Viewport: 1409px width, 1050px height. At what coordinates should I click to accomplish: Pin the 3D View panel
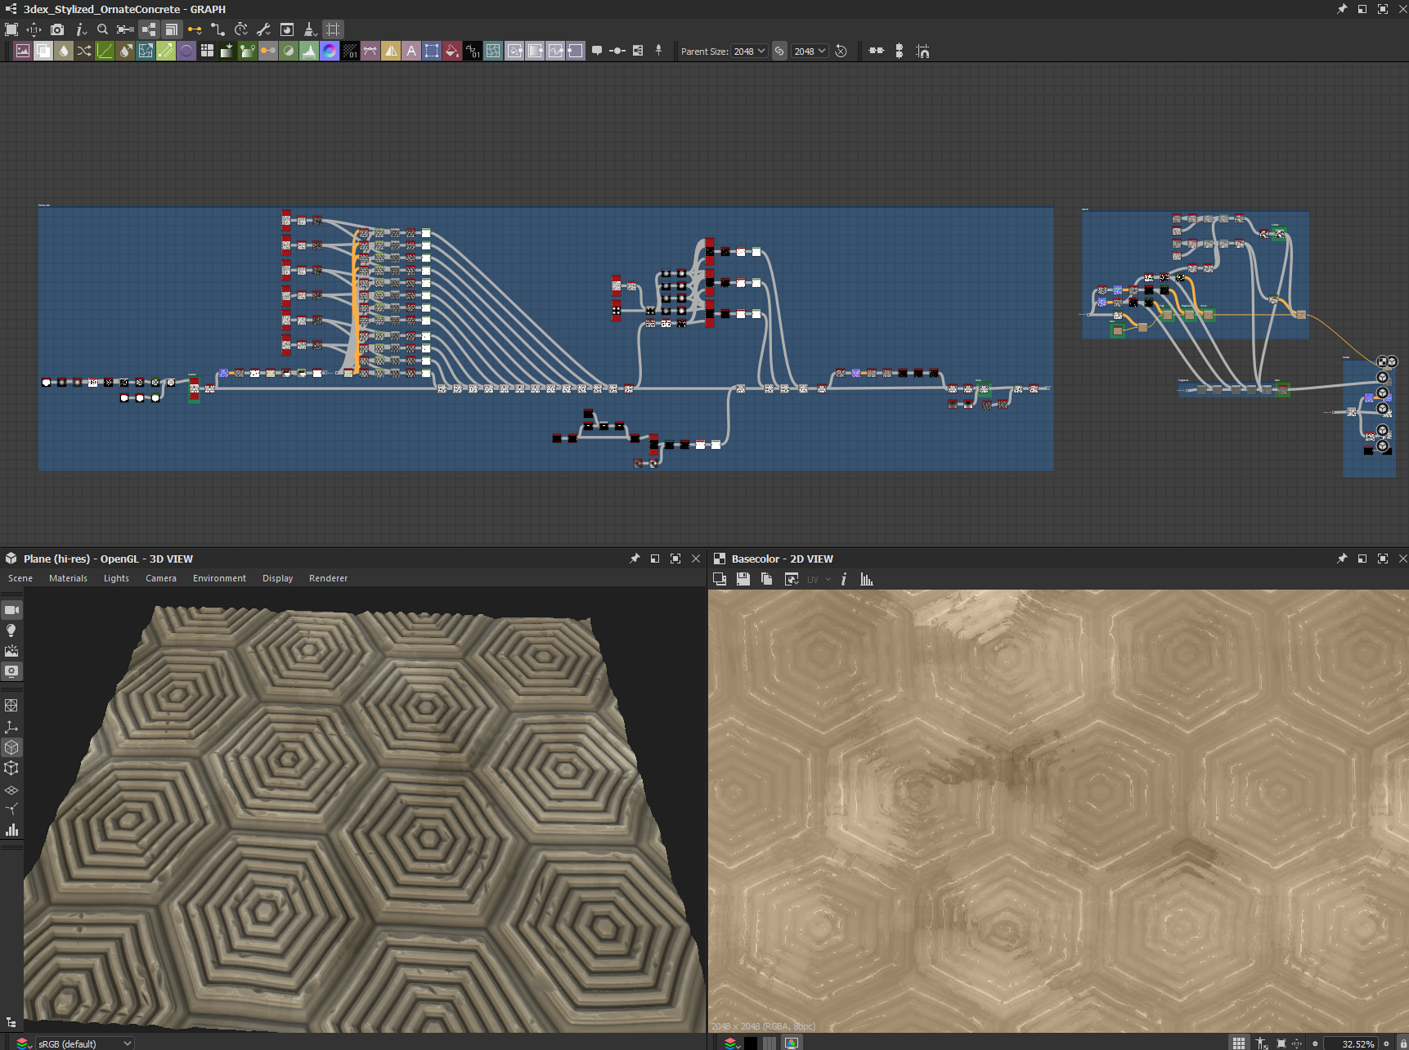(x=634, y=559)
